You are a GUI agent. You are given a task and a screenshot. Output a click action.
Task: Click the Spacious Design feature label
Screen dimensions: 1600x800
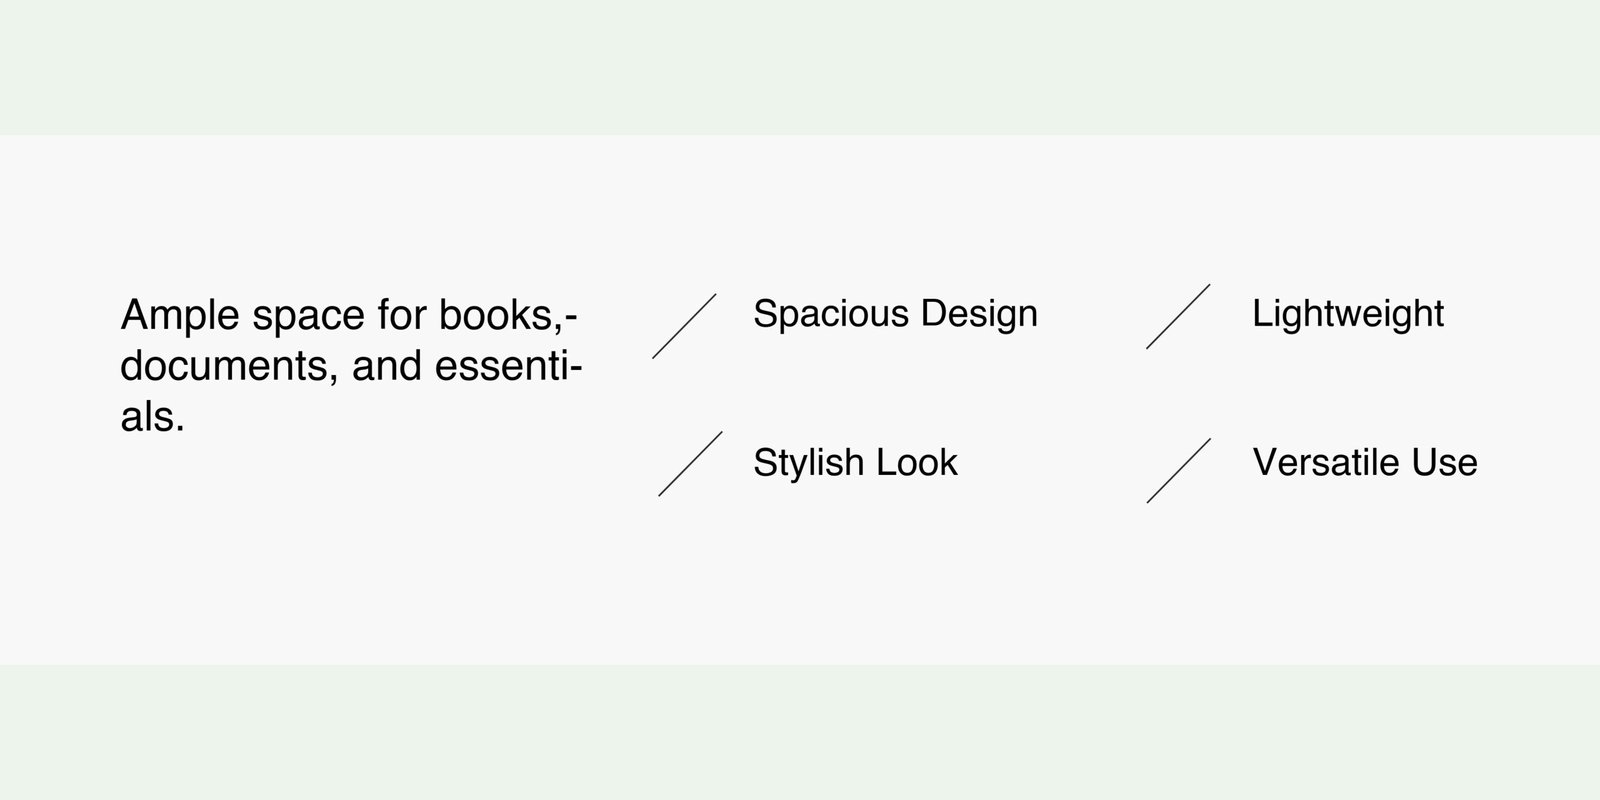pos(895,314)
